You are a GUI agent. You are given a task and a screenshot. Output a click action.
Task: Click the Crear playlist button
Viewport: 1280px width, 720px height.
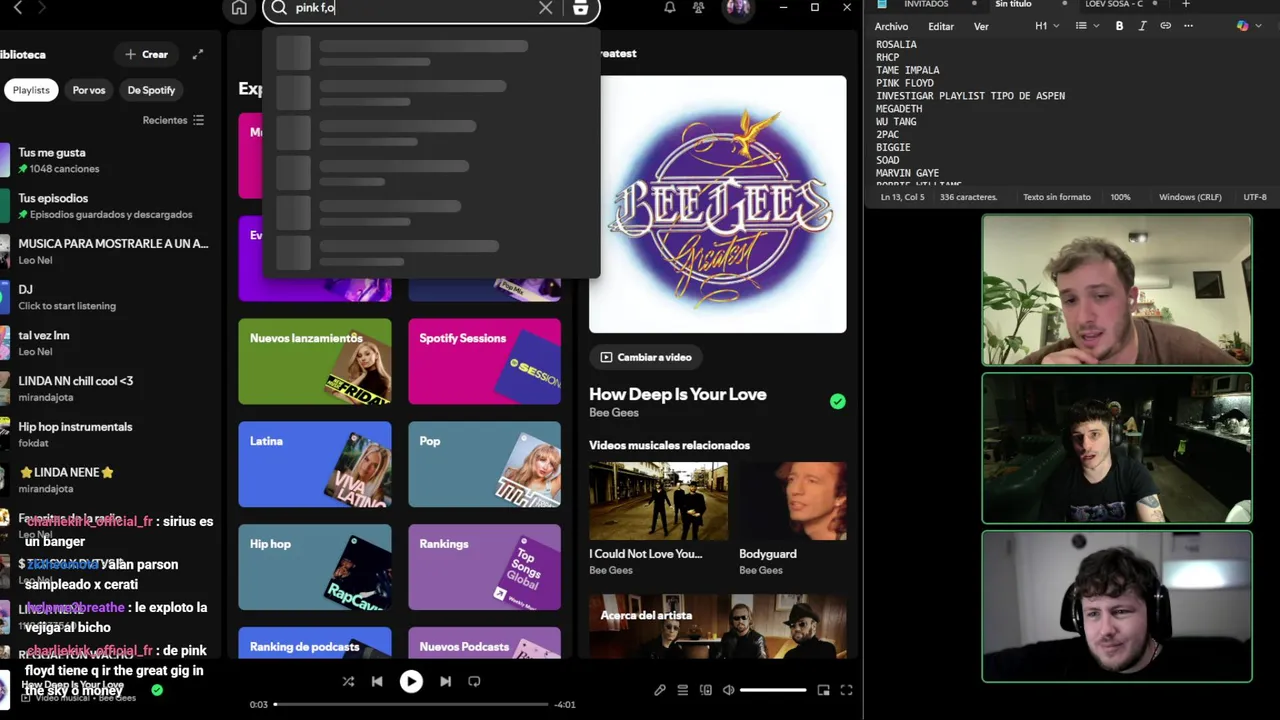[x=147, y=54]
